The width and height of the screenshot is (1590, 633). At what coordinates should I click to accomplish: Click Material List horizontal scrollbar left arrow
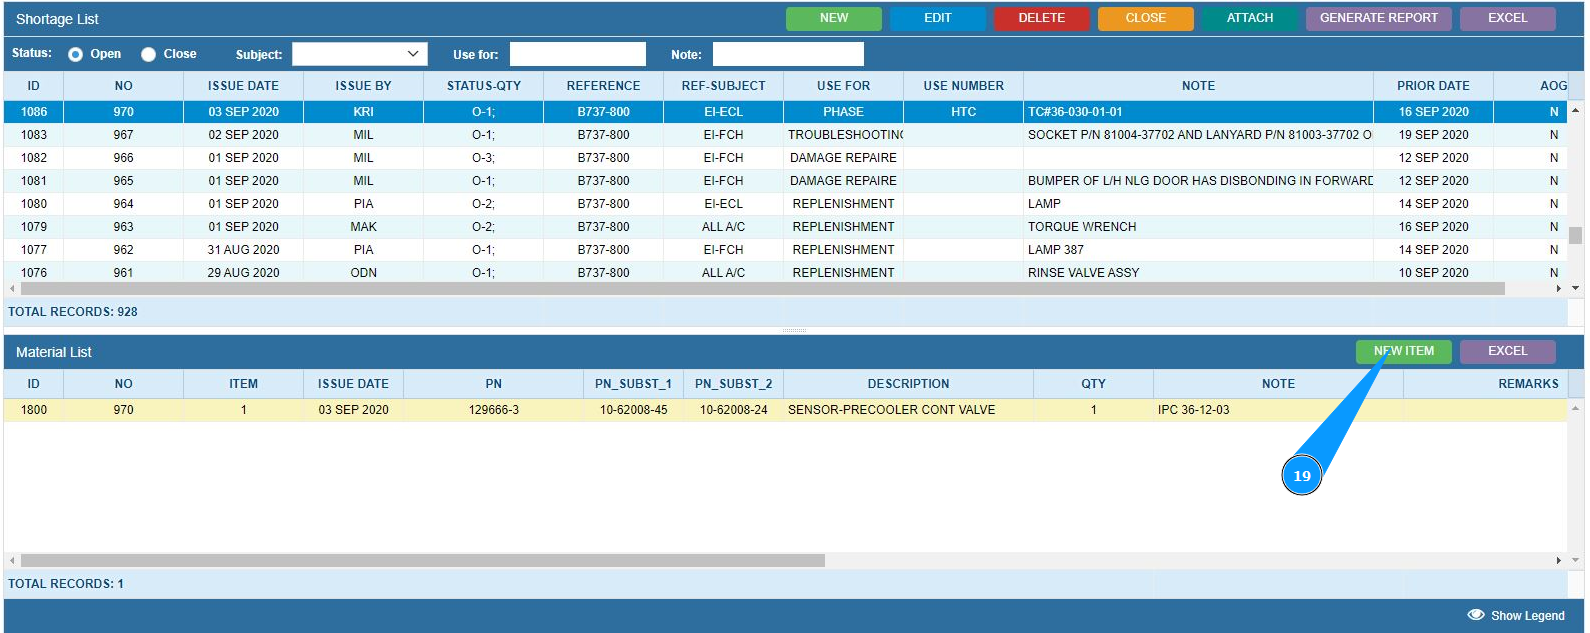(x=12, y=561)
